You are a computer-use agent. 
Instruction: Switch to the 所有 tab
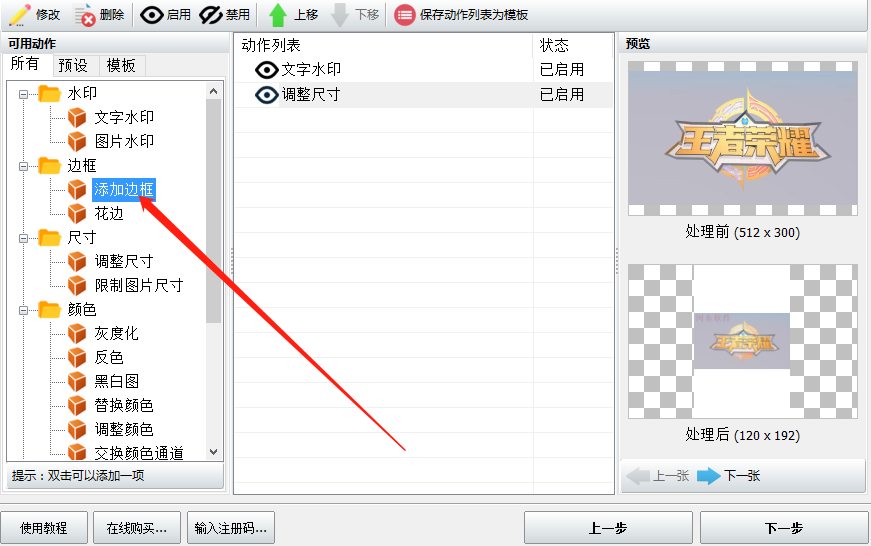(x=26, y=64)
